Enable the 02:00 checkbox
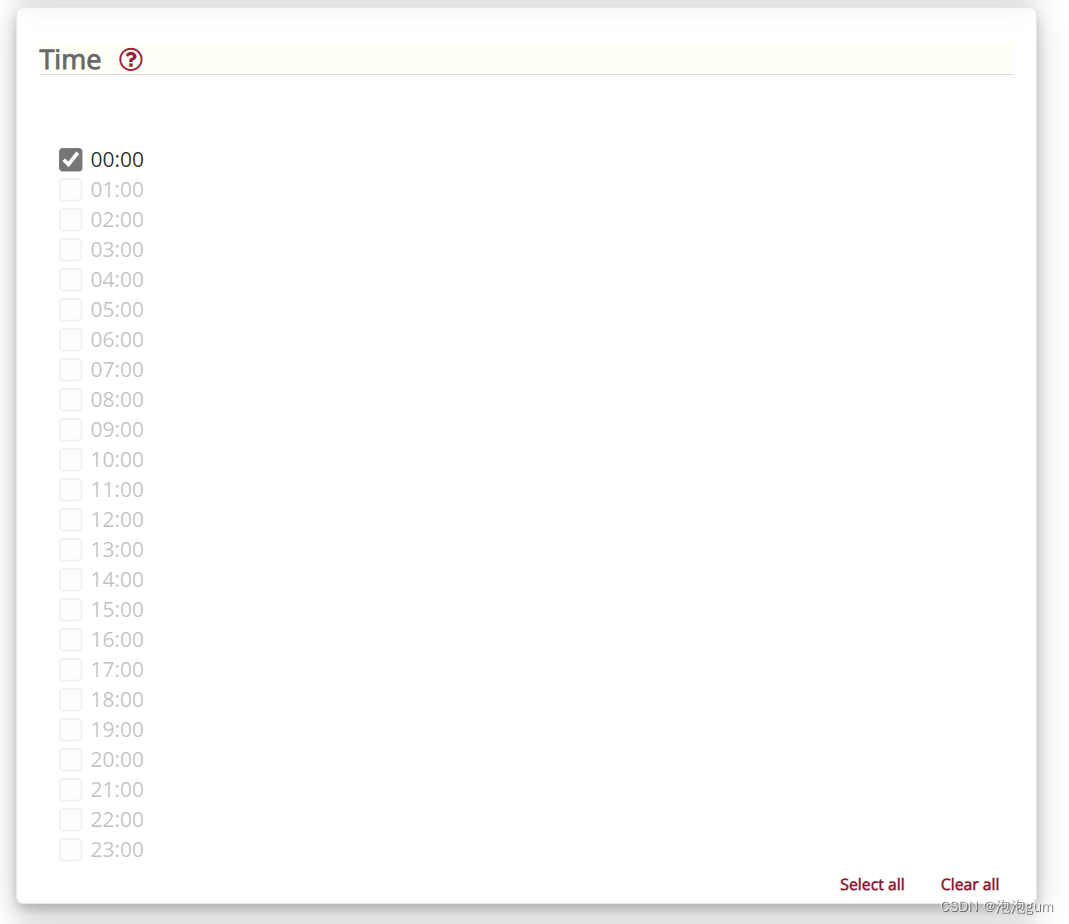The width and height of the screenshot is (1069, 924). [71, 220]
